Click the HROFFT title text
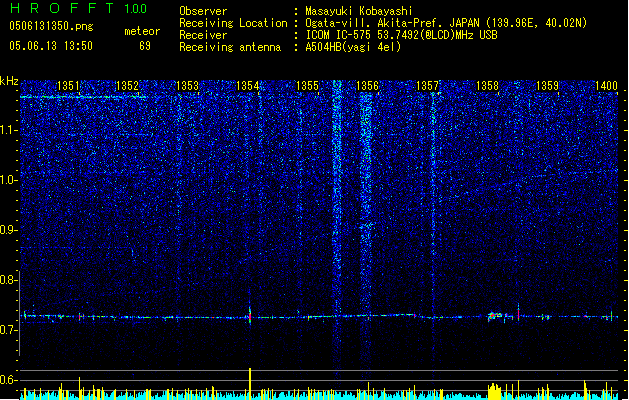629x400 pixels. [x=62, y=8]
